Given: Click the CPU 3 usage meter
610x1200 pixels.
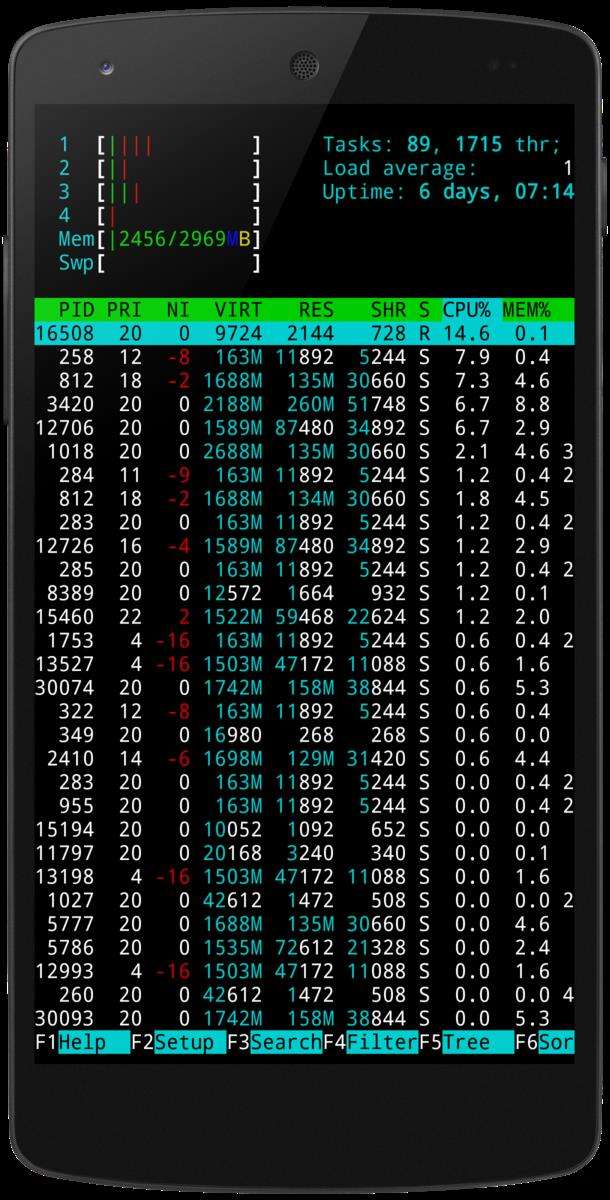Looking at the screenshot, I should coord(160,192).
